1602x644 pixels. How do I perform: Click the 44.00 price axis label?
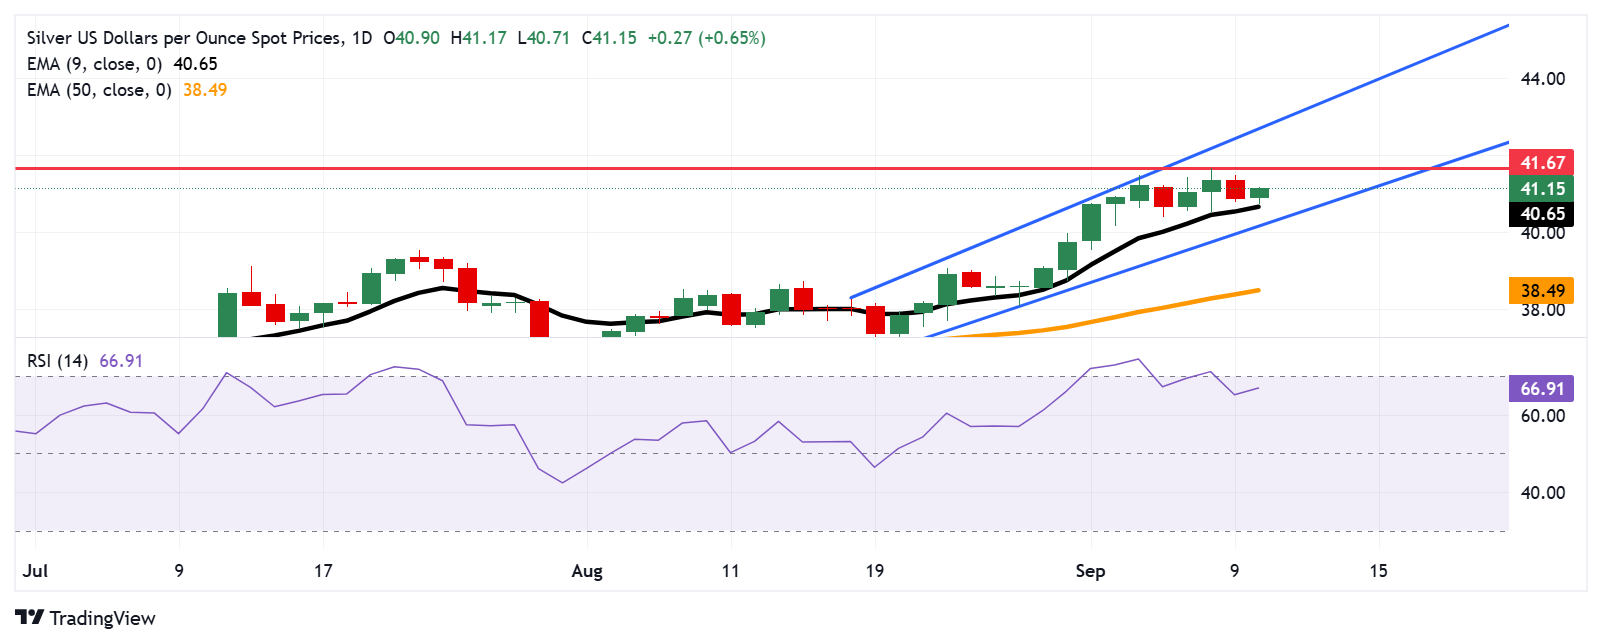pyautogui.click(x=1542, y=79)
